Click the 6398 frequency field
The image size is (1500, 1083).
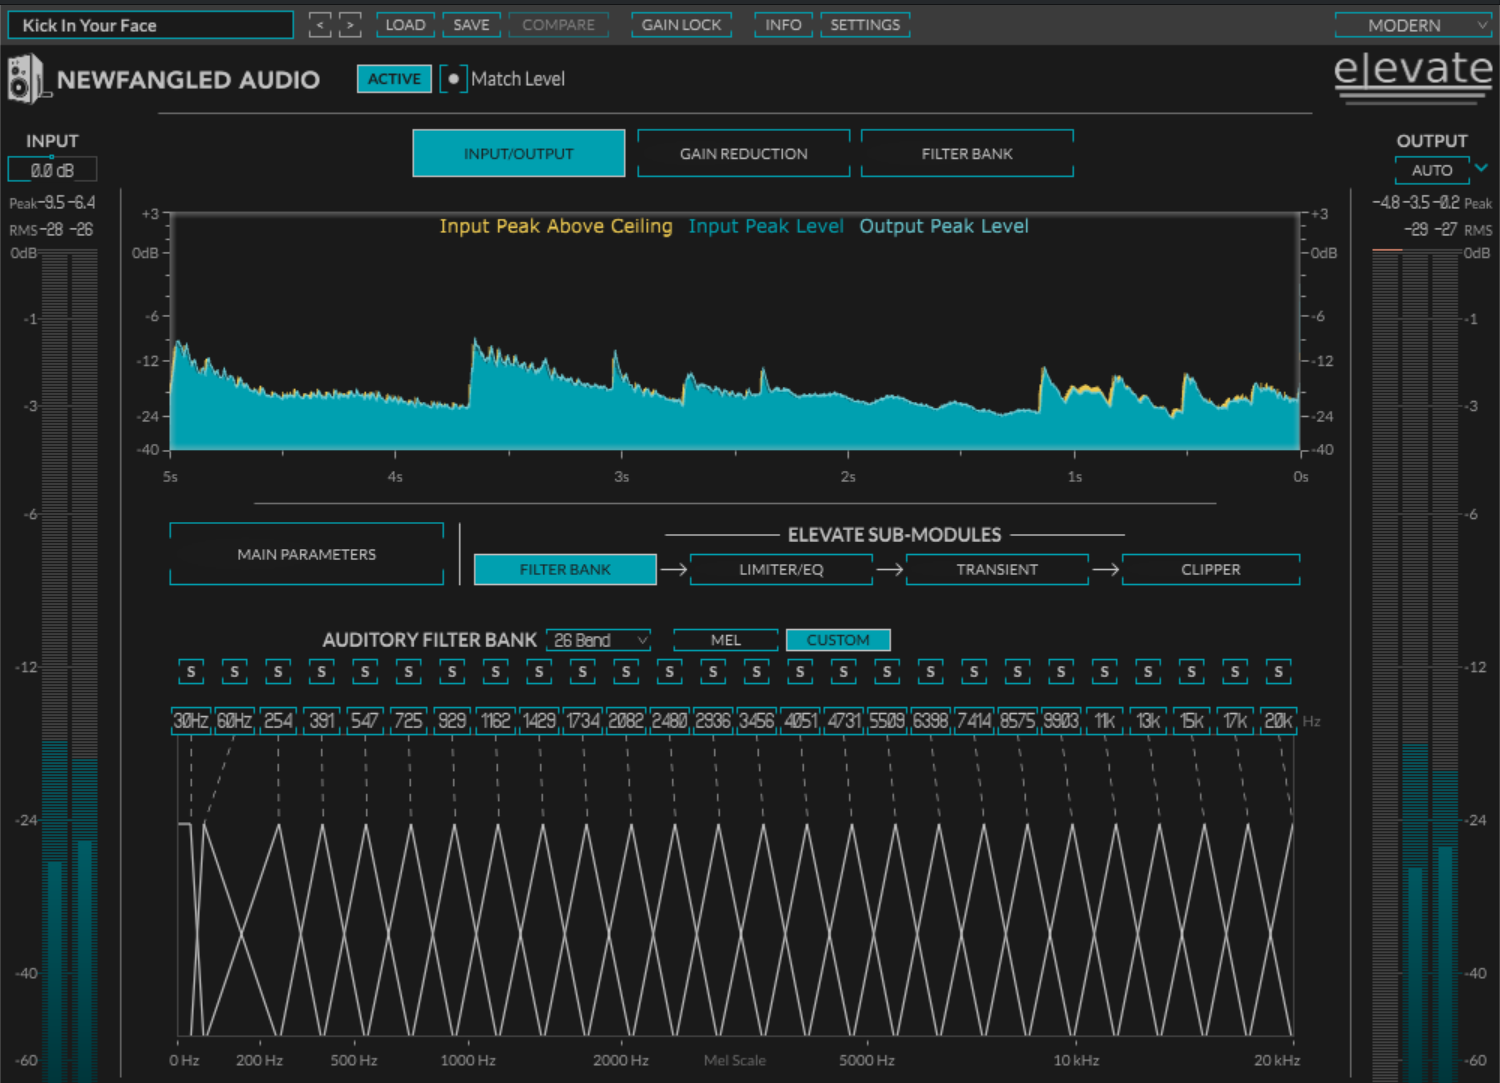[930, 721]
